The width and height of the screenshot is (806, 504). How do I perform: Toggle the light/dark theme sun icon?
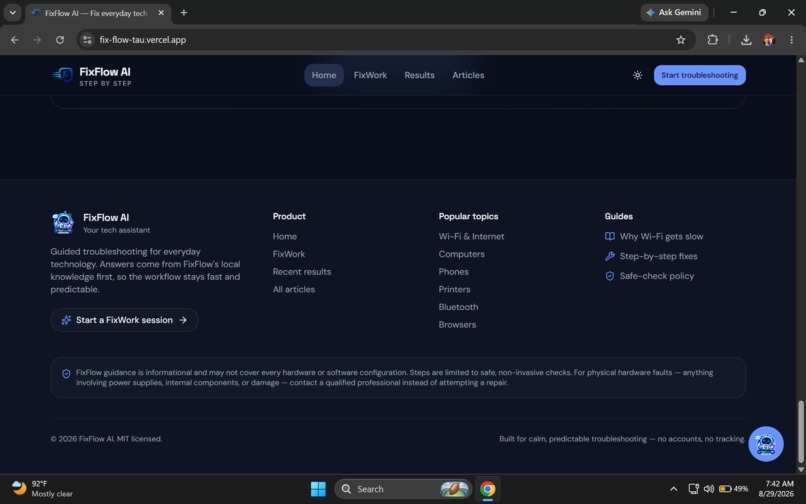(637, 75)
